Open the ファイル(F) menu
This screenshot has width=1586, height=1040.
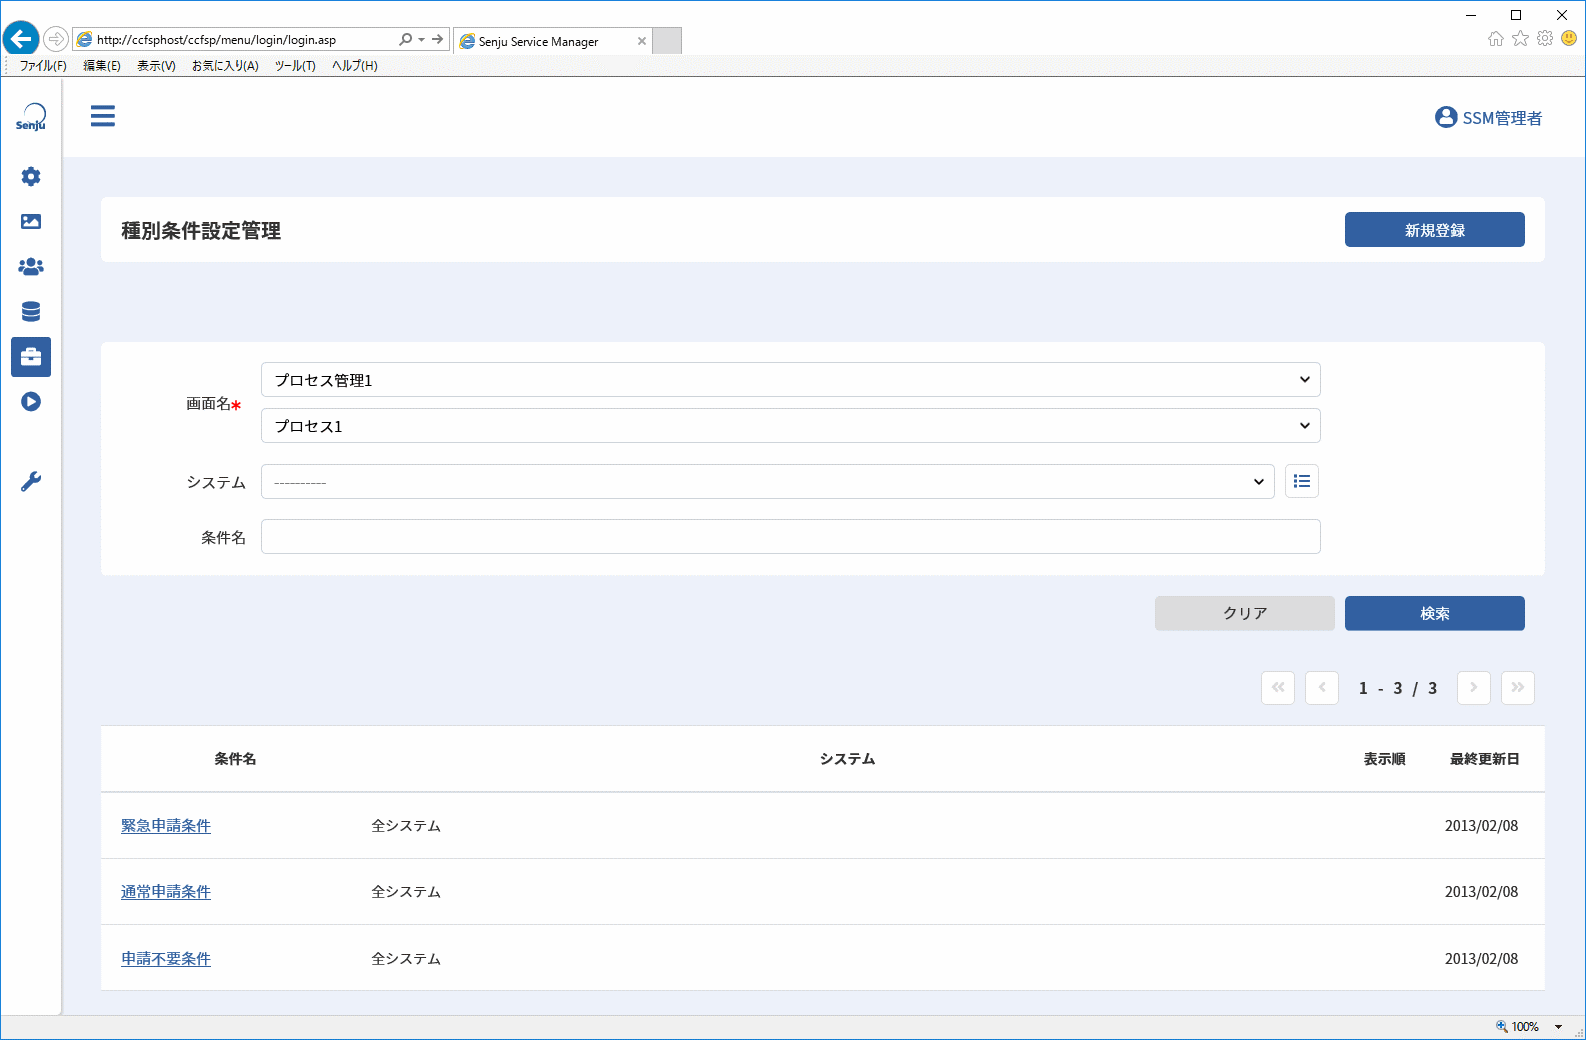43,66
